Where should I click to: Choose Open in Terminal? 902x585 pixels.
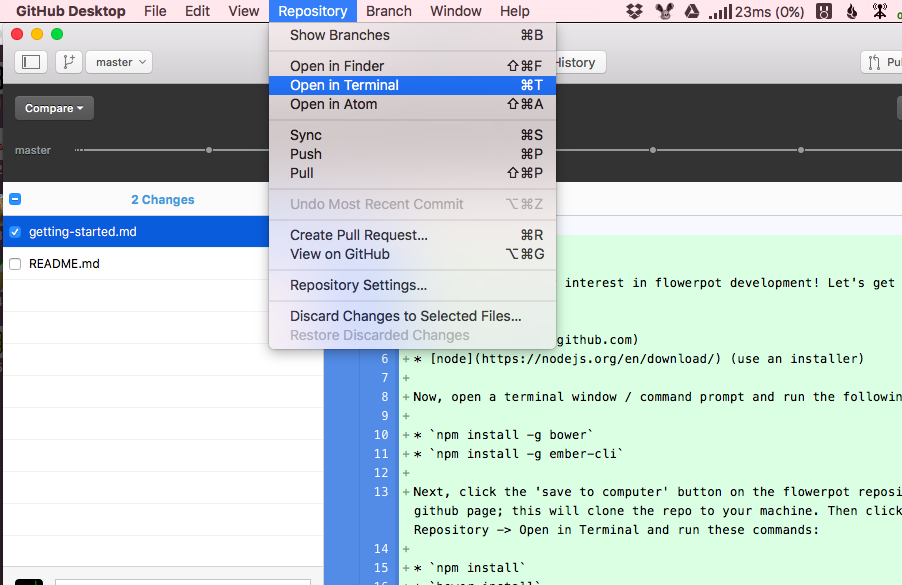click(412, 85)
